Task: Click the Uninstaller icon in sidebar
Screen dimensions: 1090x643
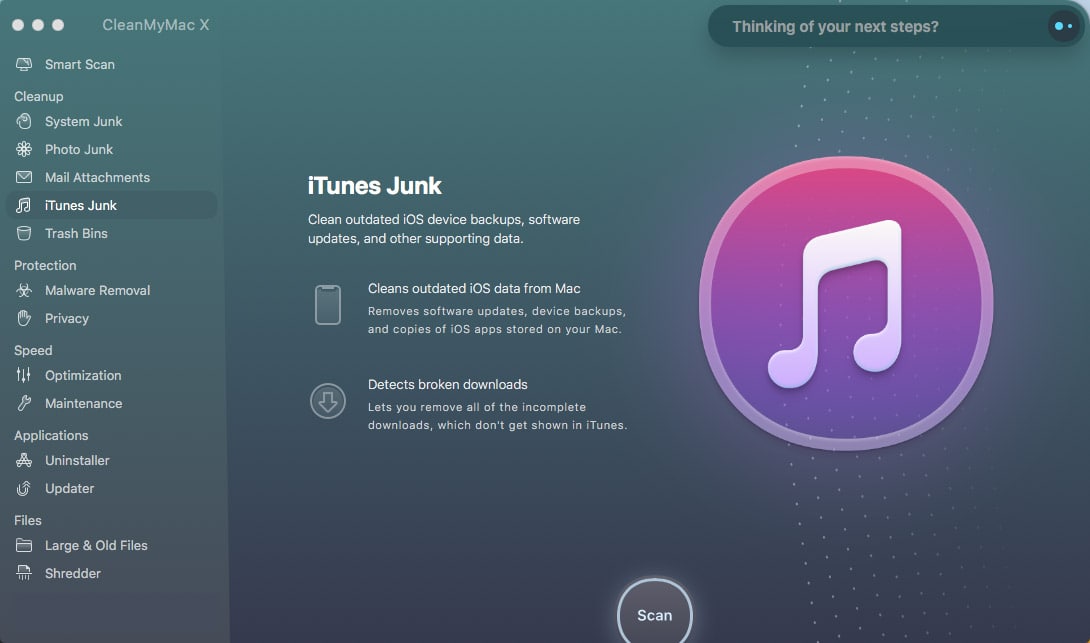Action: click(24, 460)
